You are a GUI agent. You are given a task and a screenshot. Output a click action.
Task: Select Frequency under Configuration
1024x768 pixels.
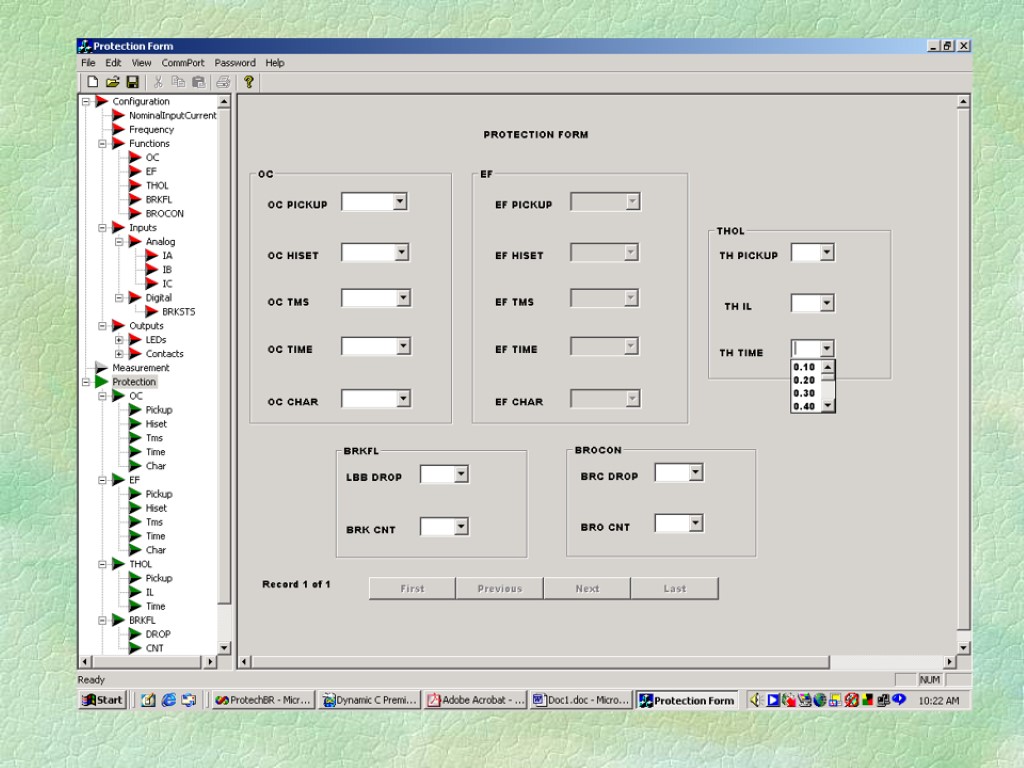[151, 129]
